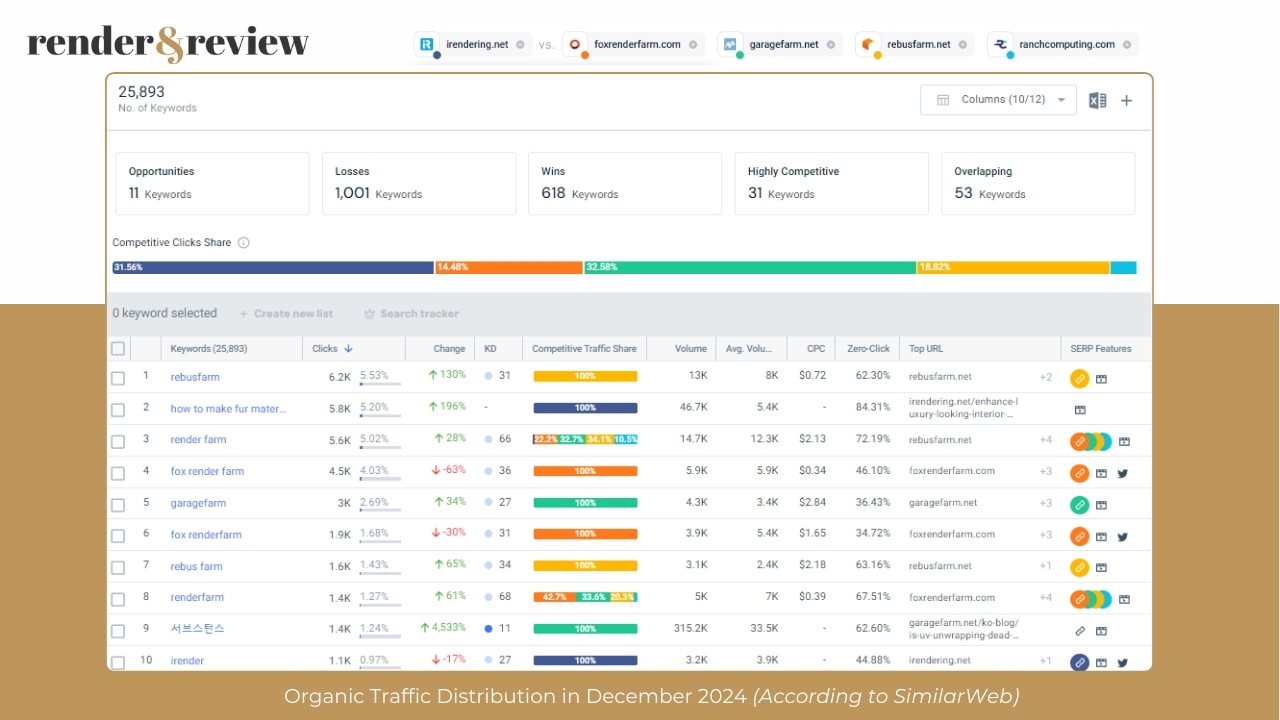Select the Highly Competitive 31 Keywords card
Viewport: 1280px width, 720px height.
coord(832,183)
